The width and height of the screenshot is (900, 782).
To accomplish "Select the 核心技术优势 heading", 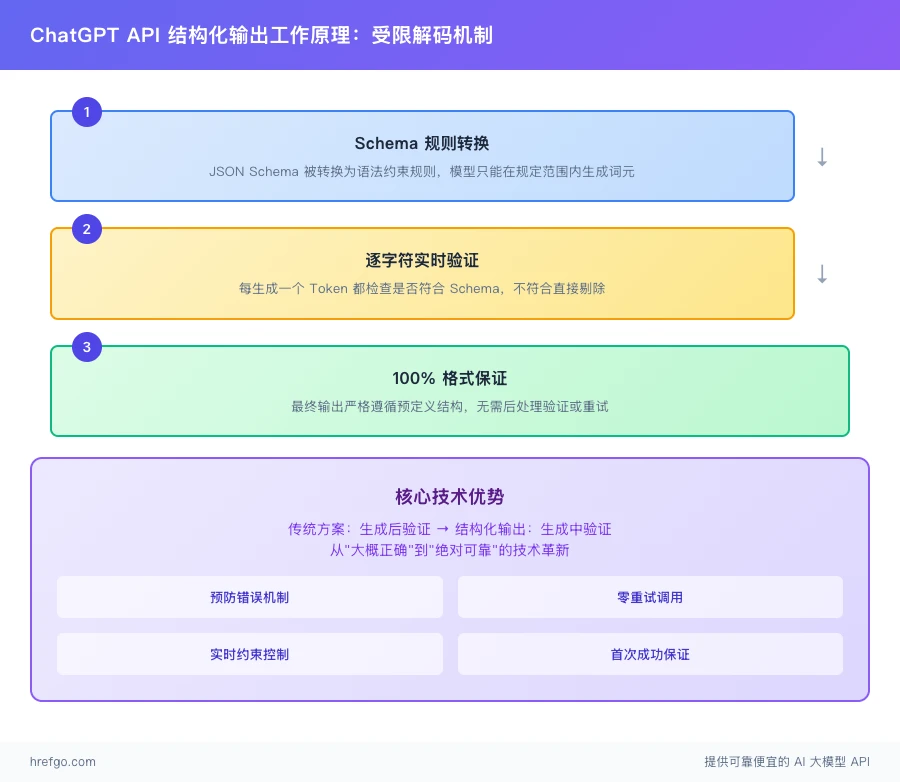I will pyautogui.click(x=449, y=496).
